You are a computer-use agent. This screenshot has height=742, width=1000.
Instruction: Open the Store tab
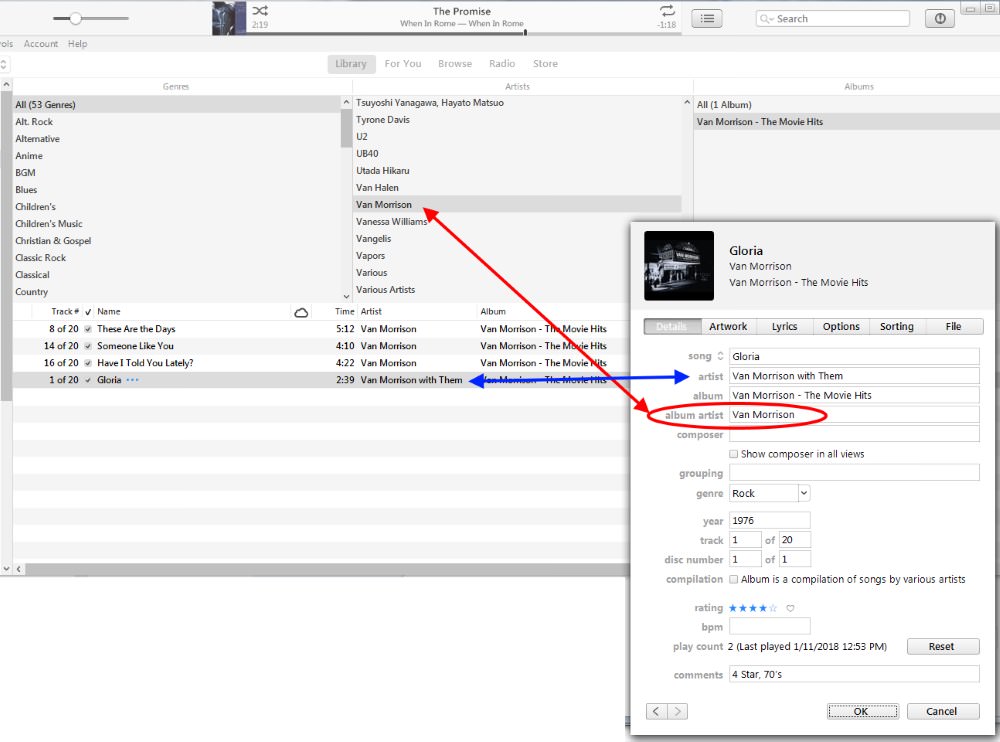pos(545,64)
